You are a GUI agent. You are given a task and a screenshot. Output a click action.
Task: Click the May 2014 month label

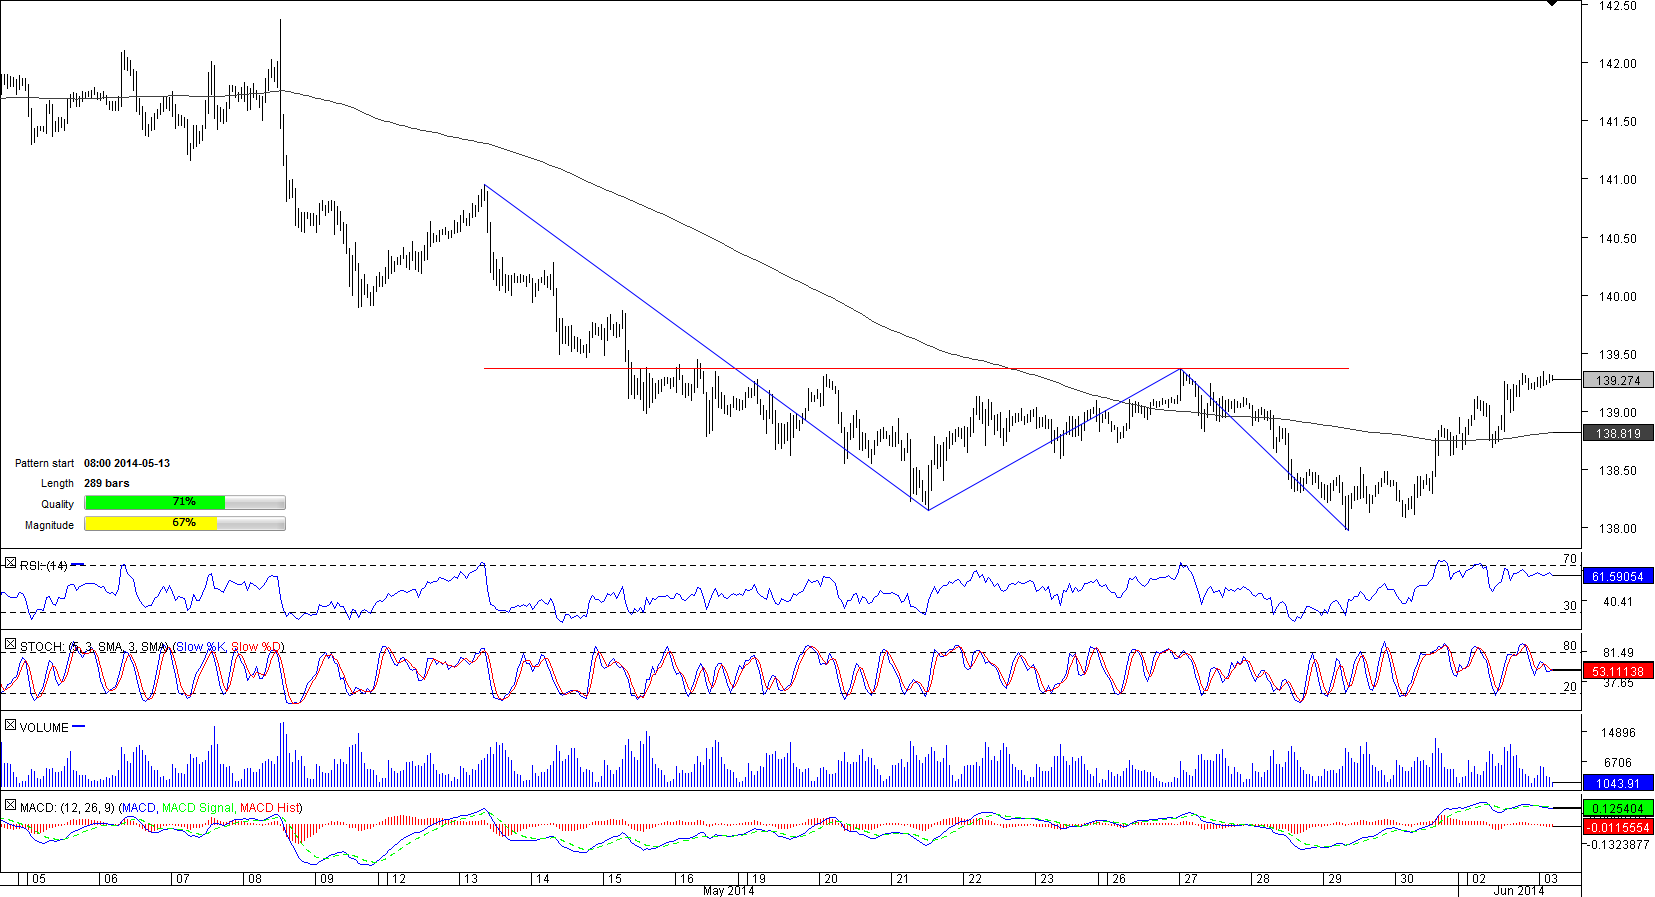pyautogui.click(x=728, y=890)
